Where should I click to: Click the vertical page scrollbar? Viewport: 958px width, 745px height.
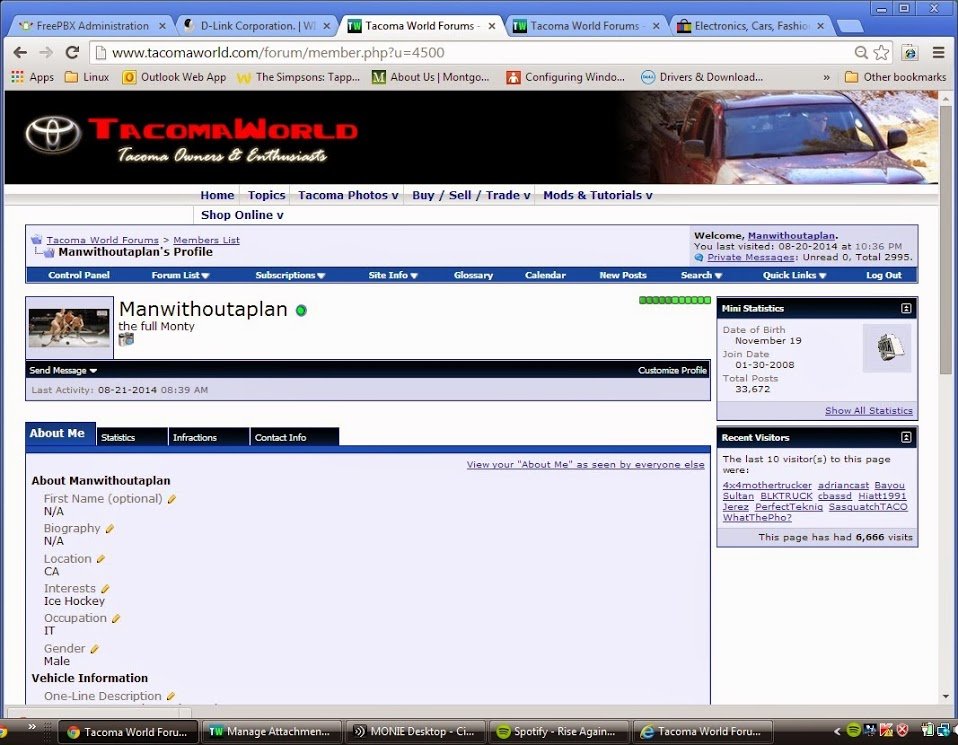(946, 238)
